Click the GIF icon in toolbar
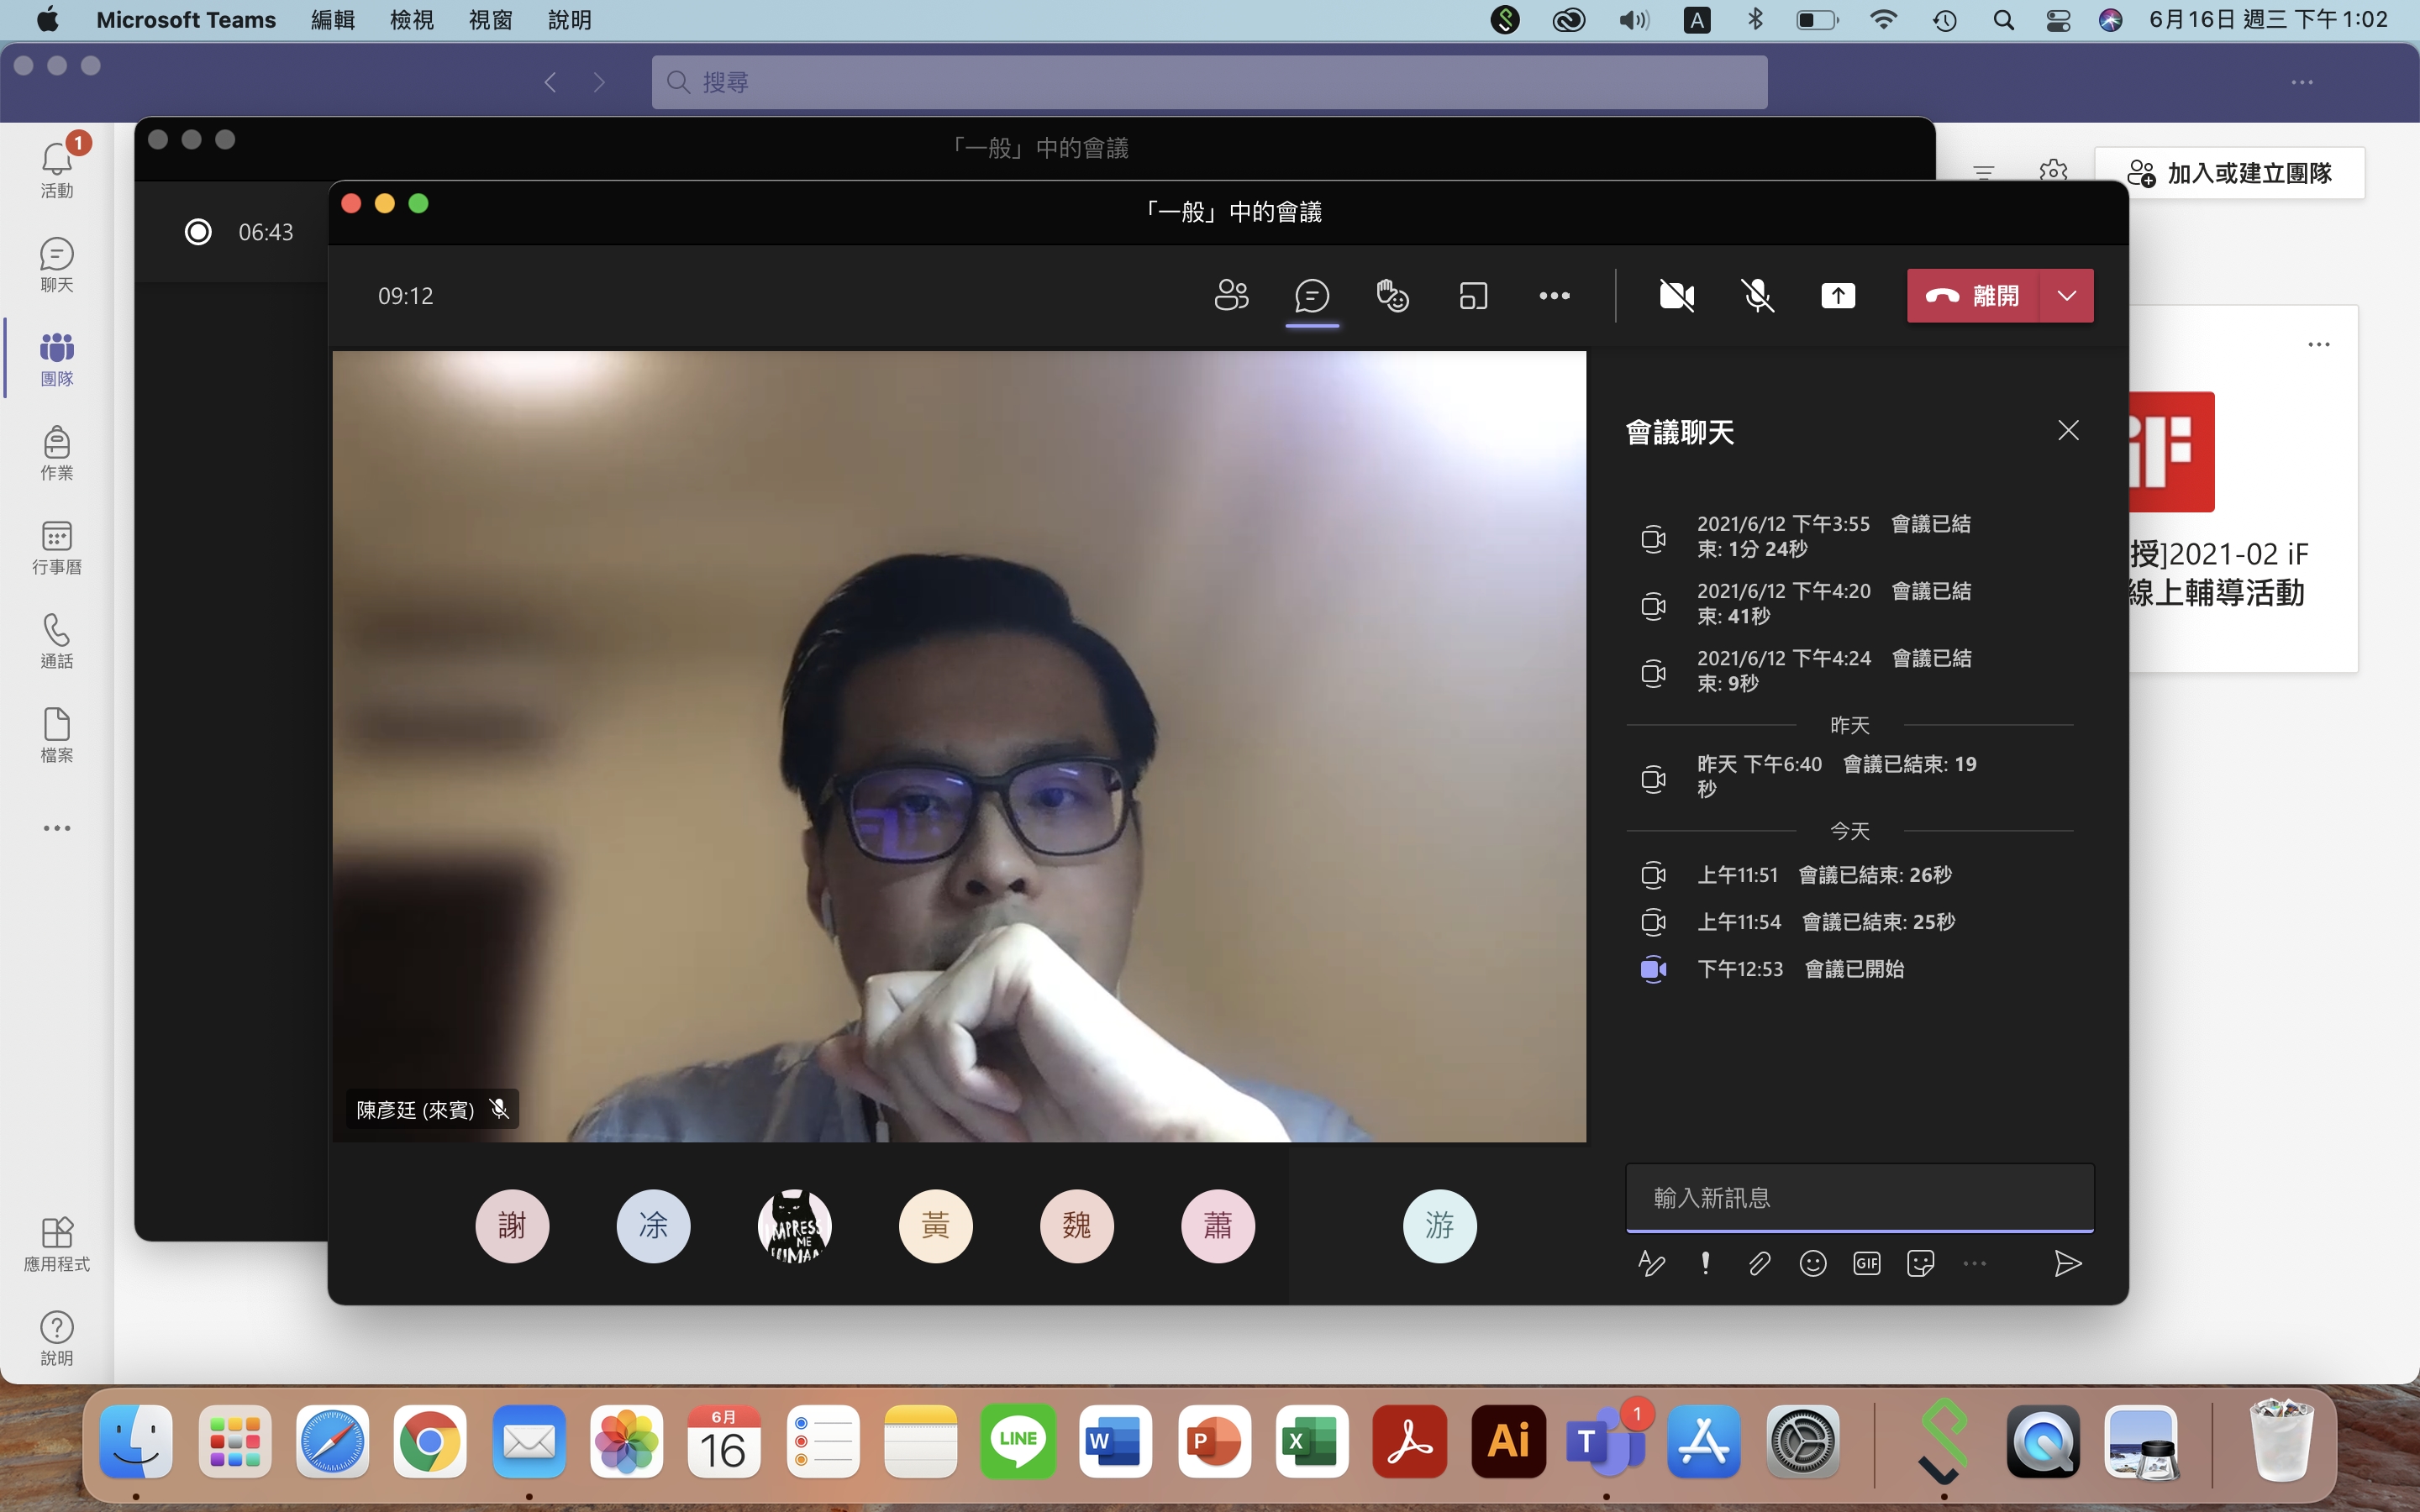This screenshot has height=1512, width=2420. point(1866,1263)
